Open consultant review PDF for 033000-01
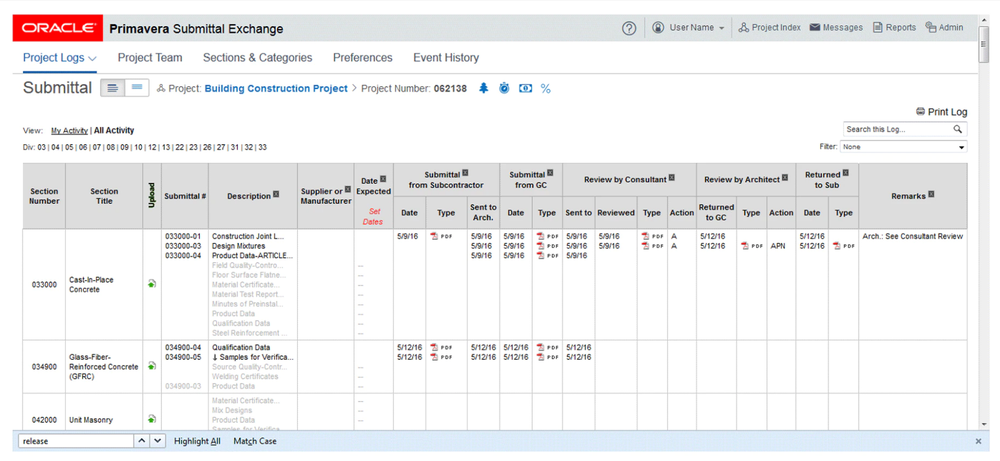 tap(652, 237)
